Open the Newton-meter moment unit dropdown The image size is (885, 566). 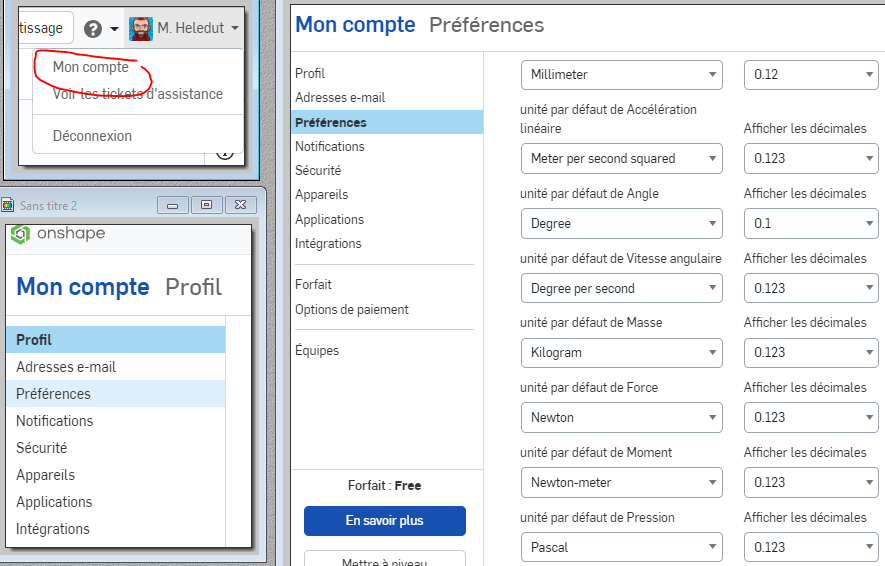[621, 482]
